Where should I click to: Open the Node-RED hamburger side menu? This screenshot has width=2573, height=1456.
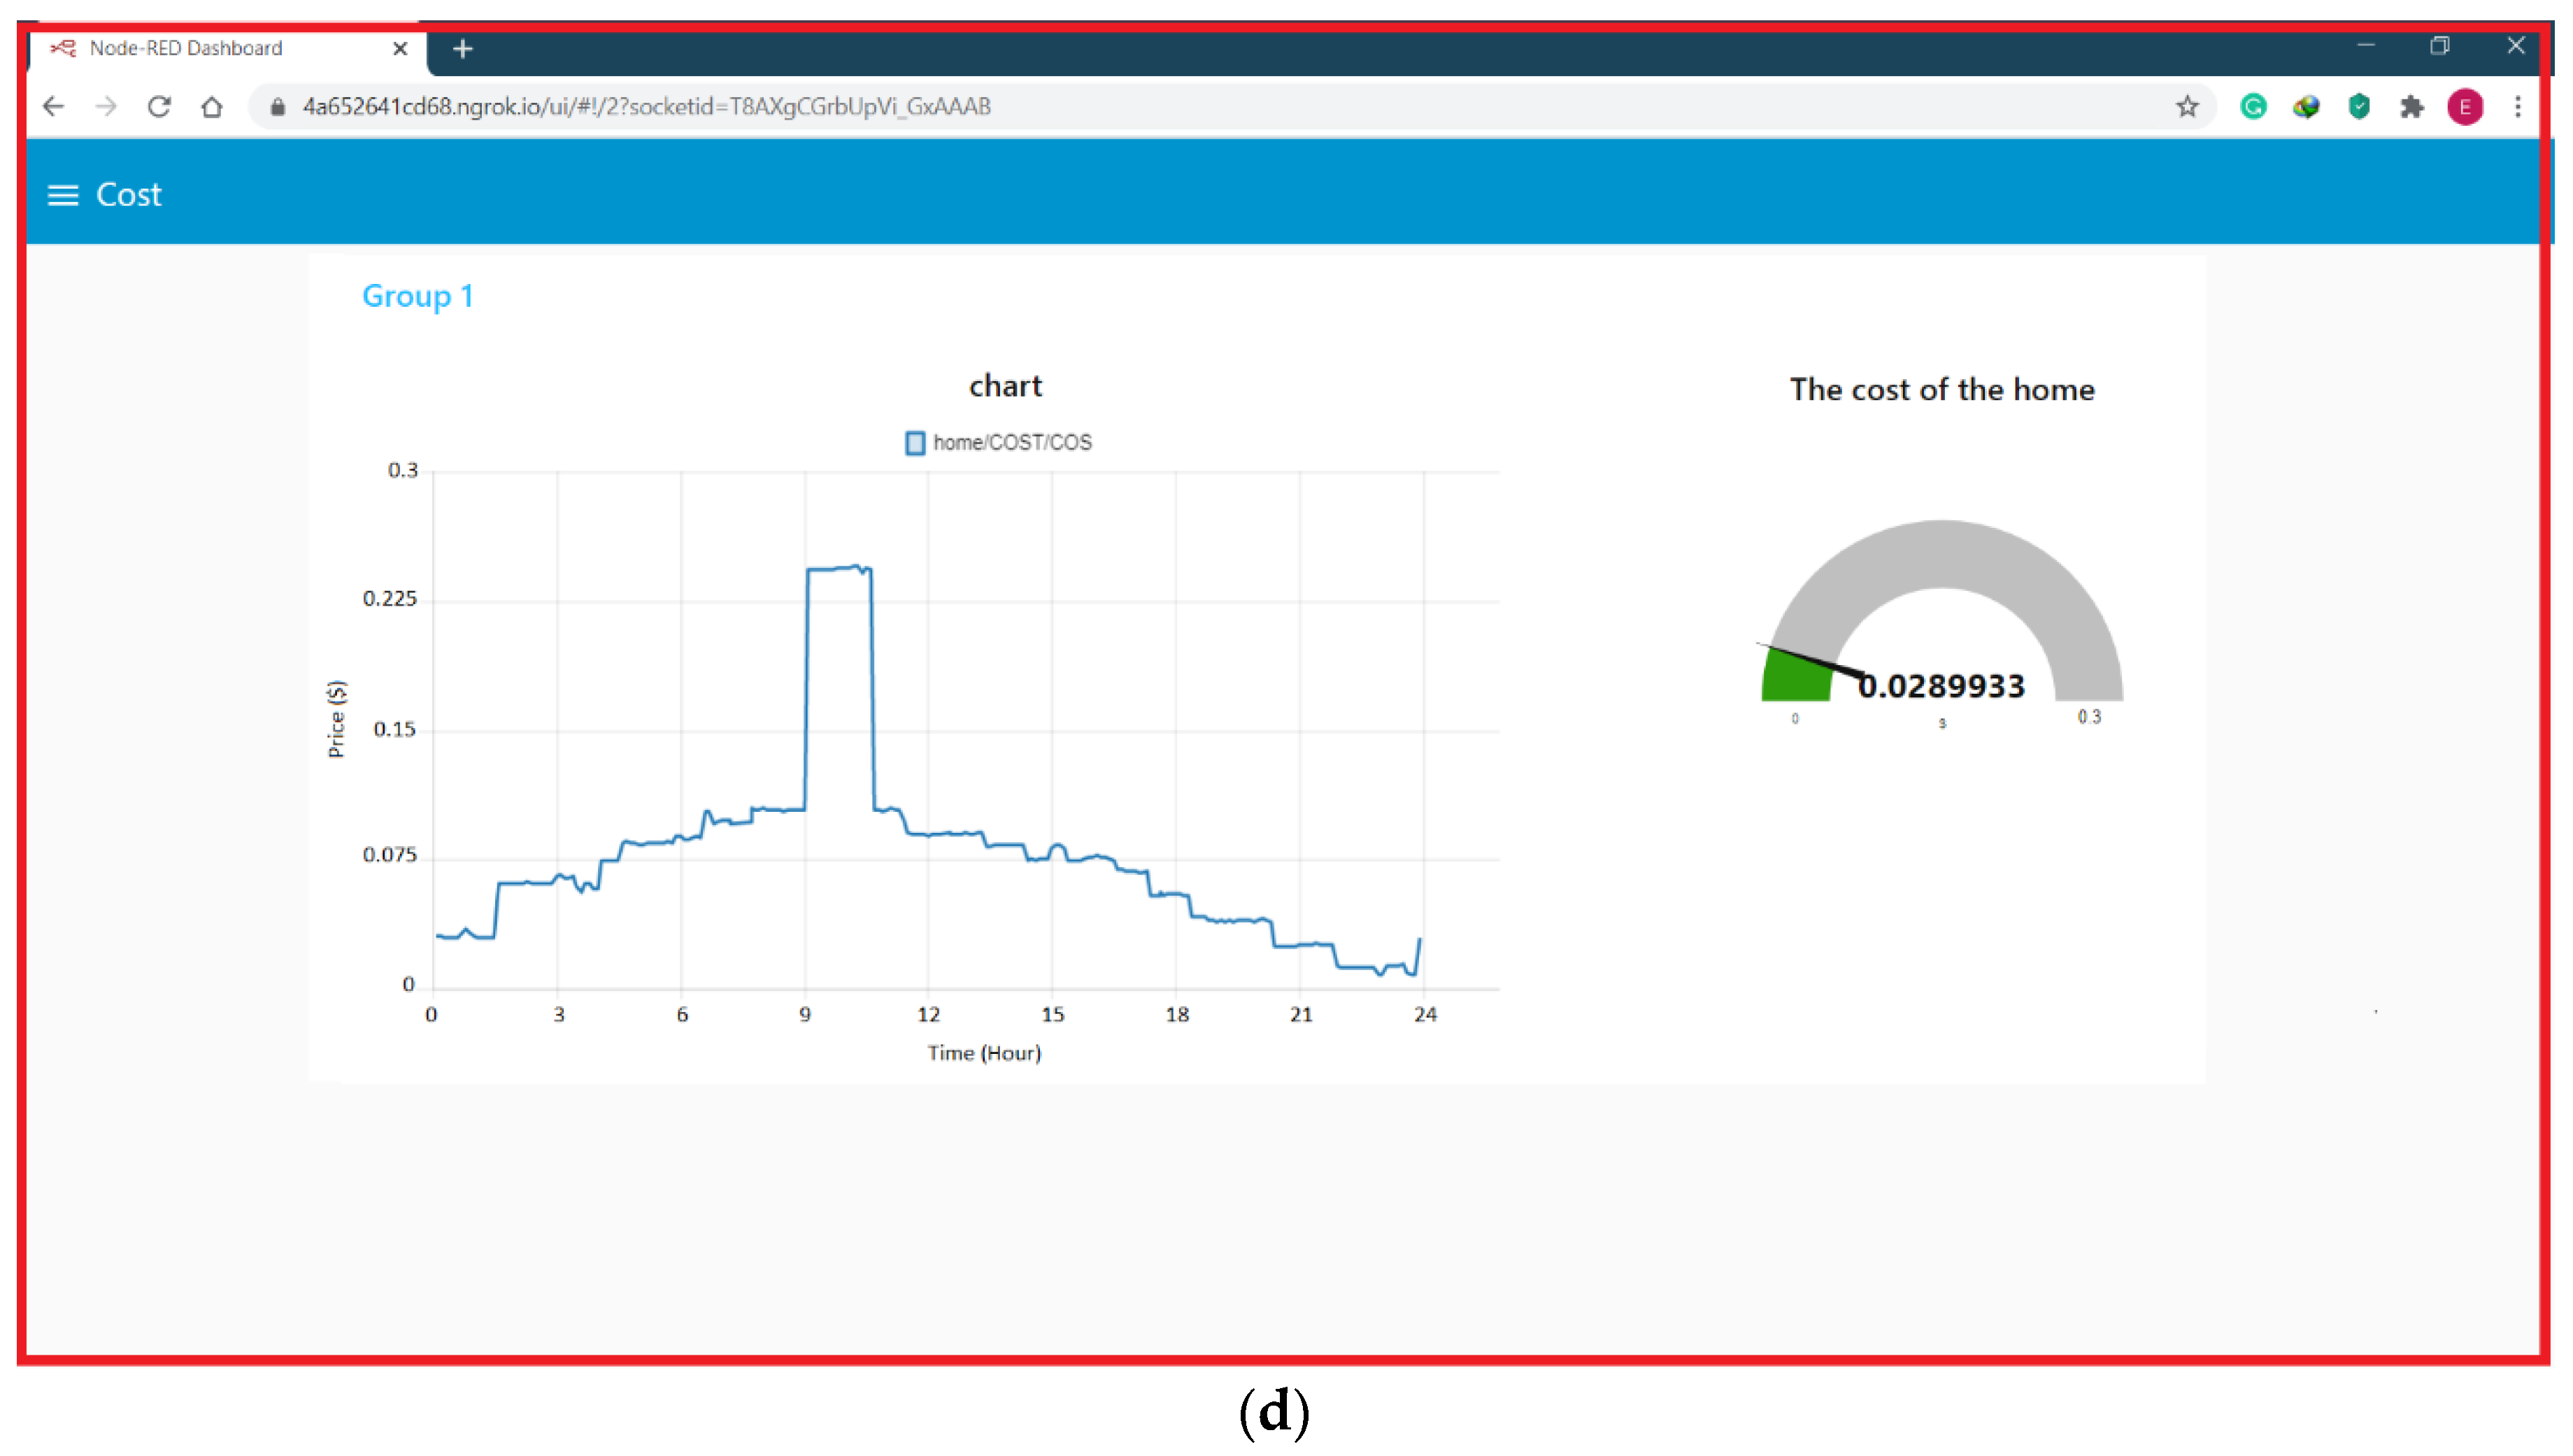(x=63, y=195)
